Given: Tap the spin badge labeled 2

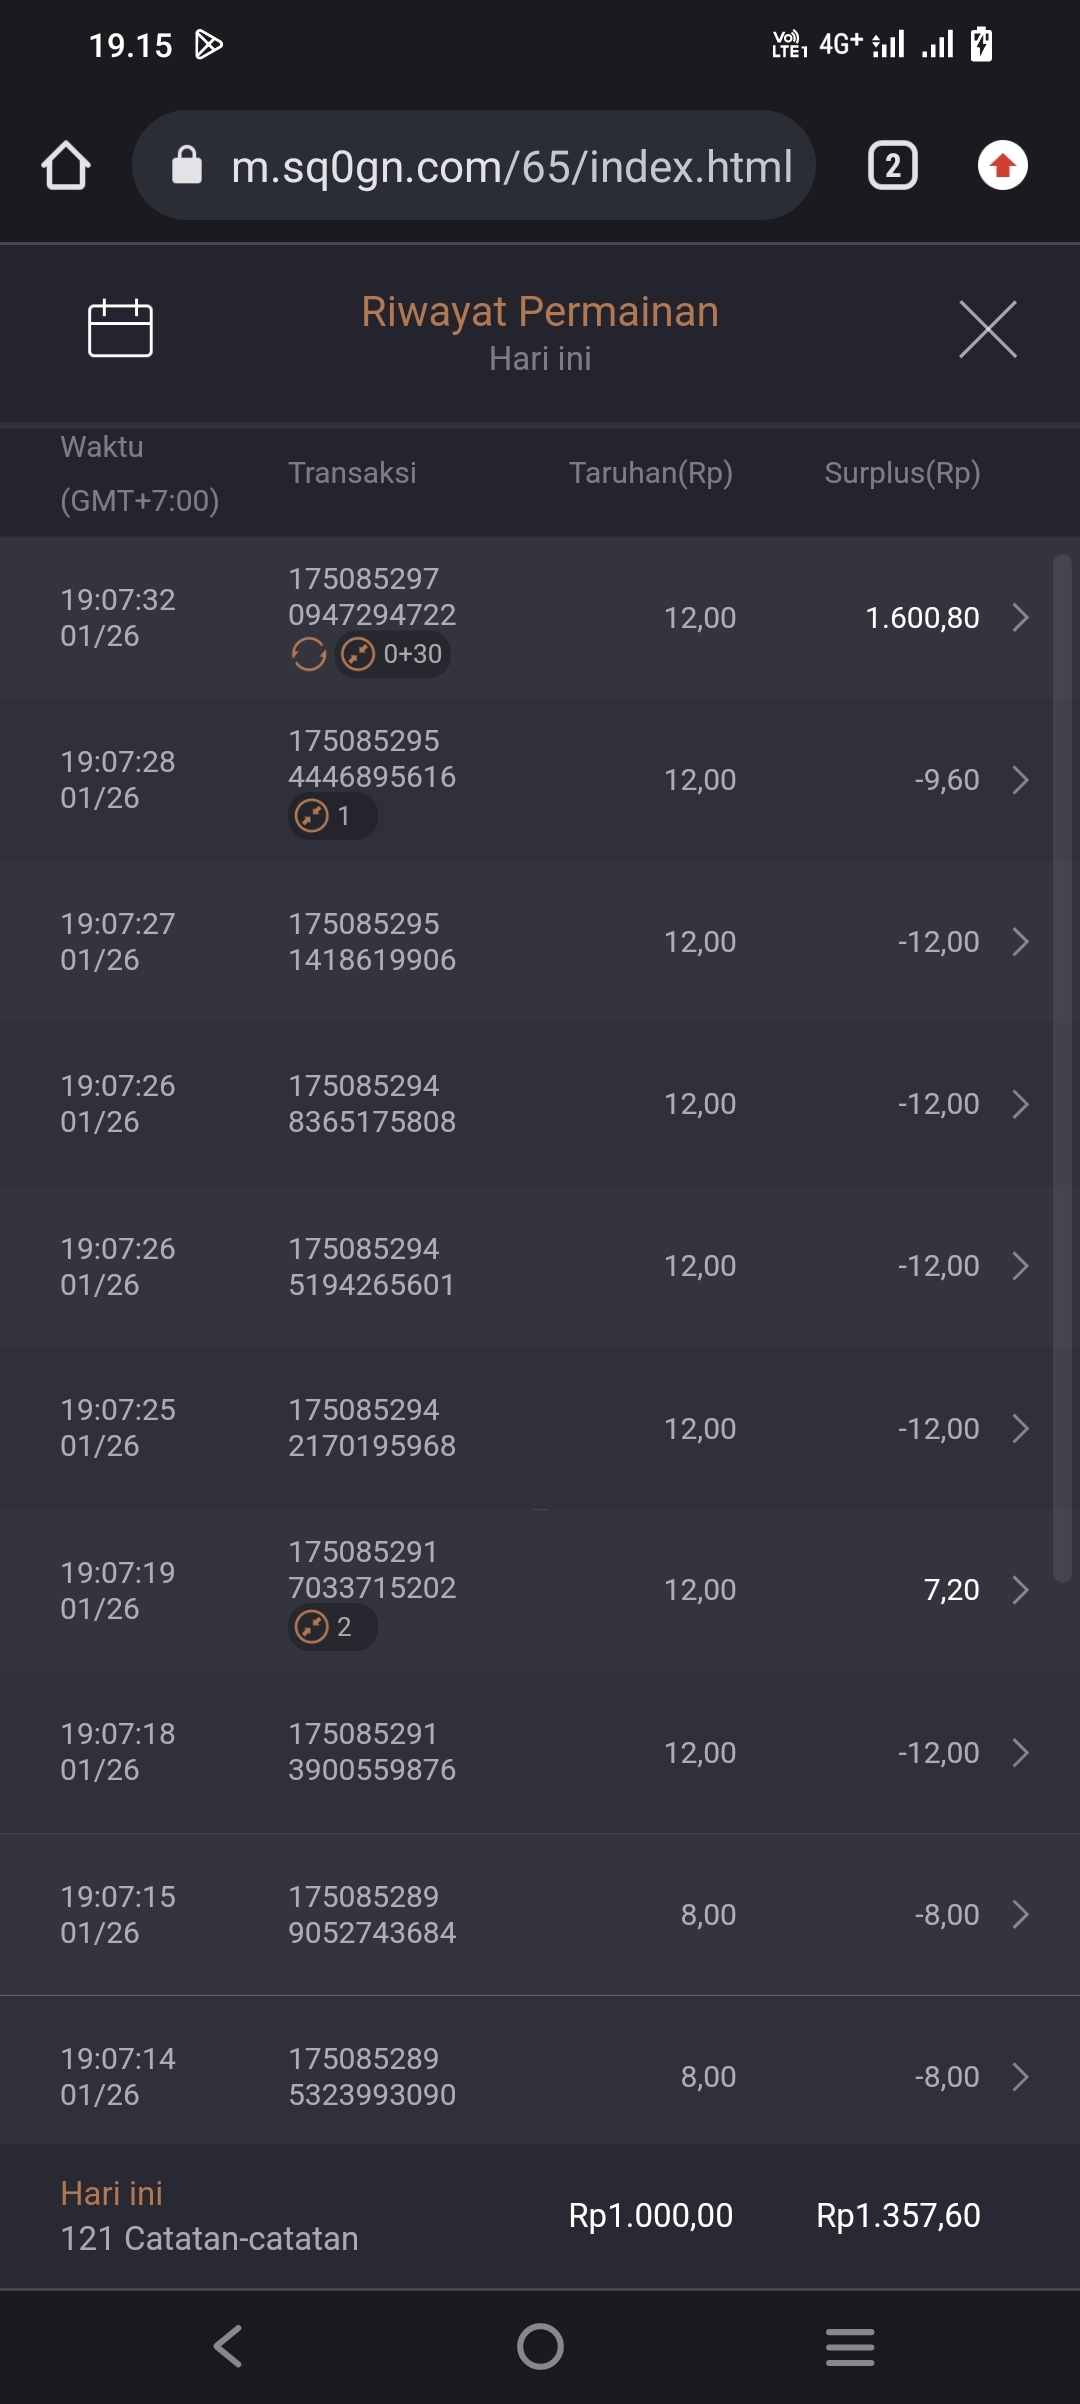Looking at the screenshot, I should point(332,1627).
